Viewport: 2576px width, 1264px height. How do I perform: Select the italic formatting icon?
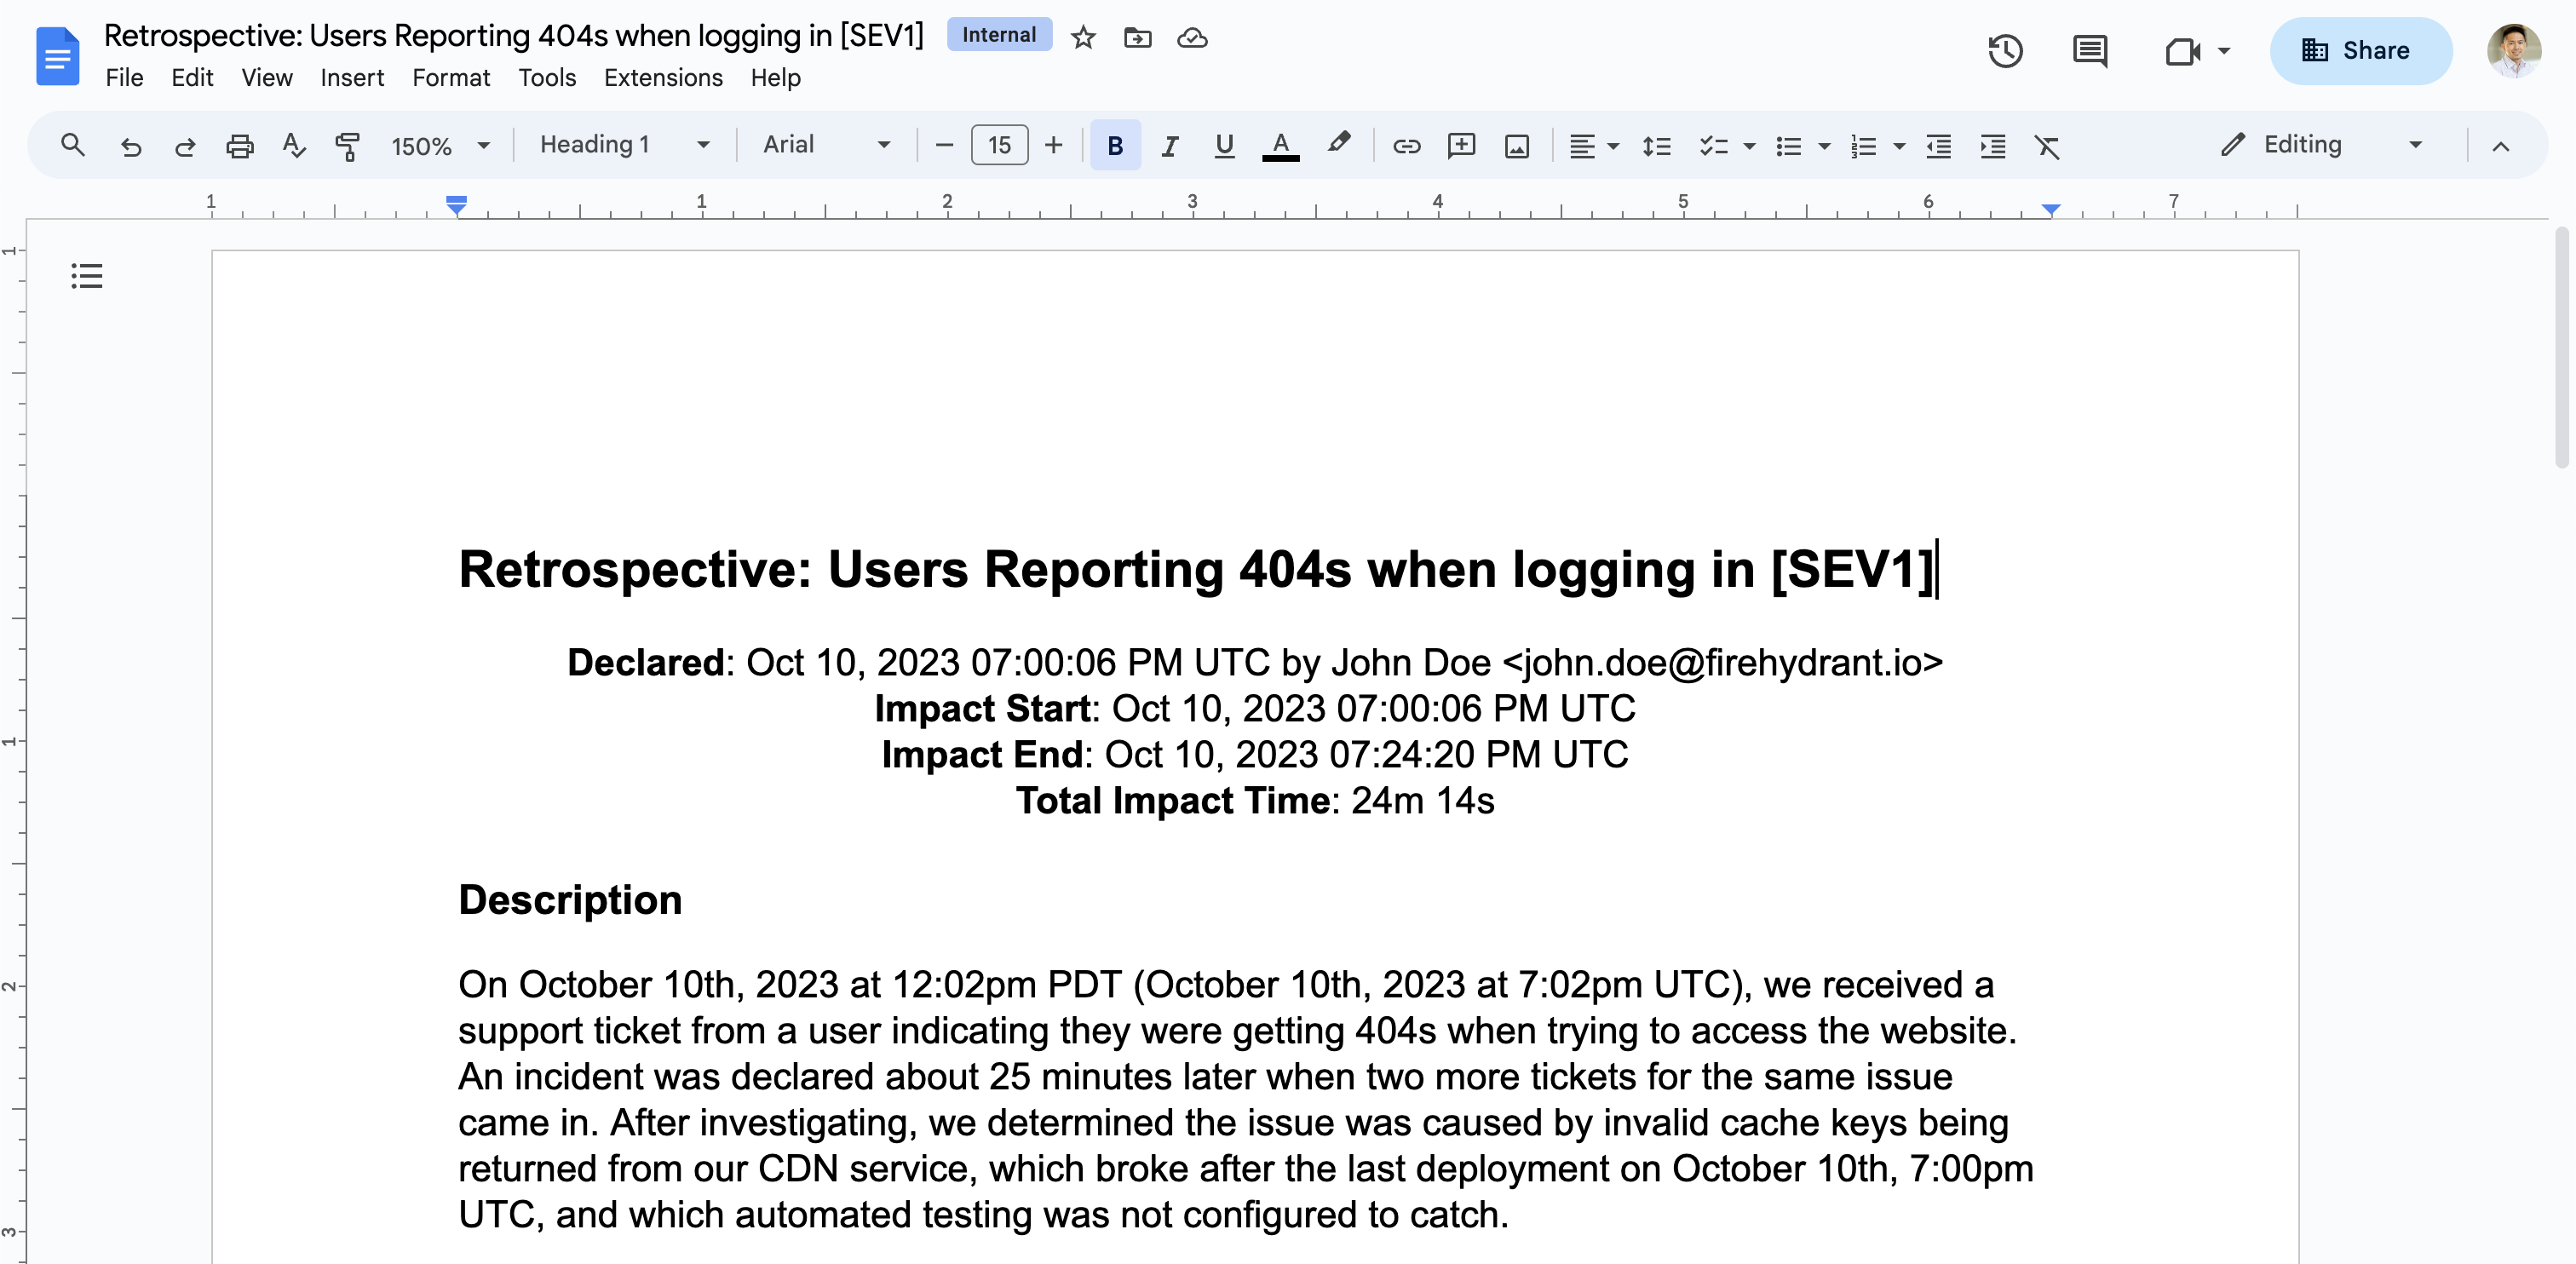1168,147
